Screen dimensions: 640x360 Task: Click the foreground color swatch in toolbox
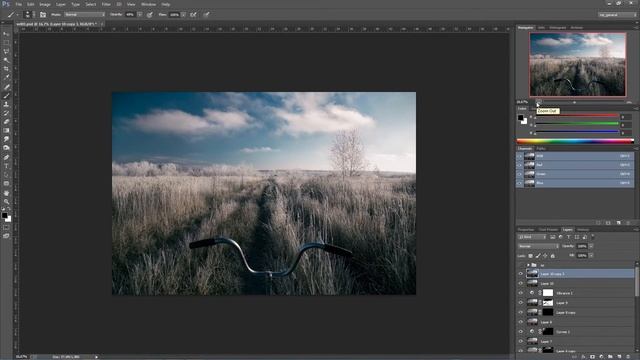(4, 215)
